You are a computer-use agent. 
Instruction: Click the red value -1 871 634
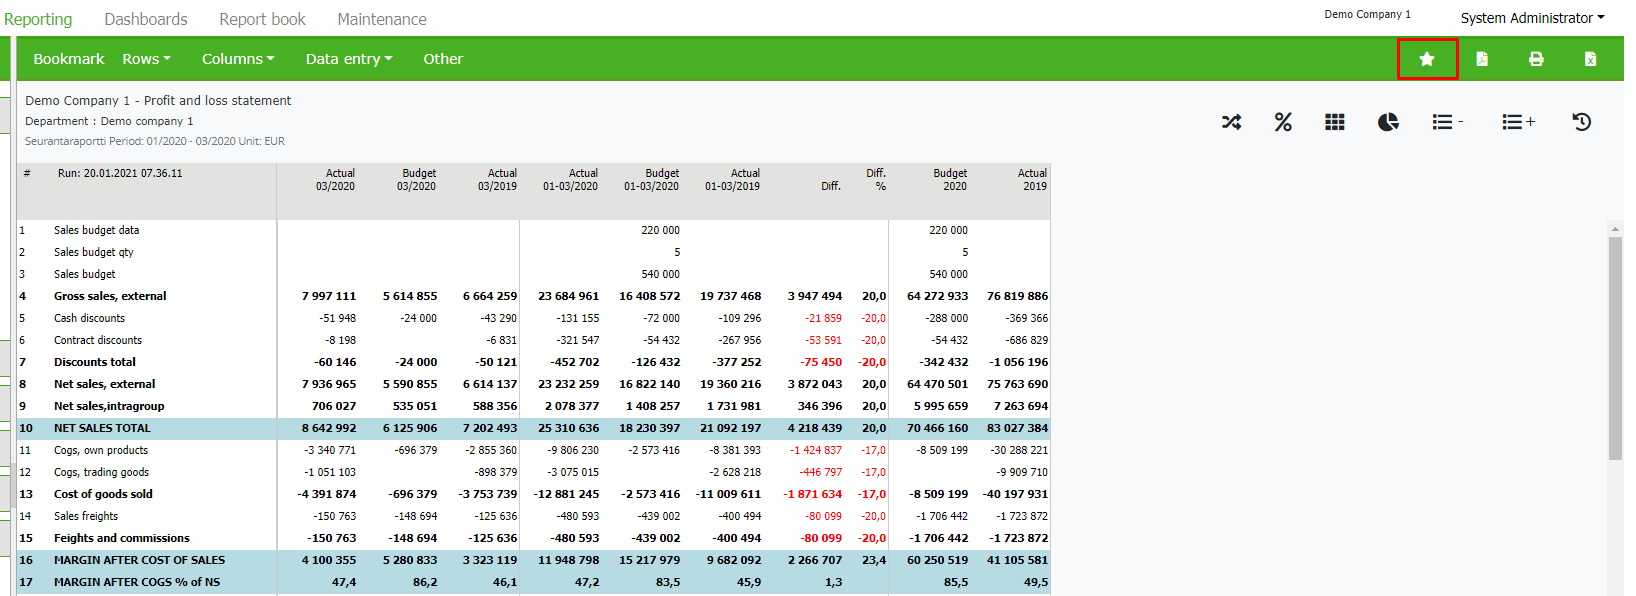(813, 494)
